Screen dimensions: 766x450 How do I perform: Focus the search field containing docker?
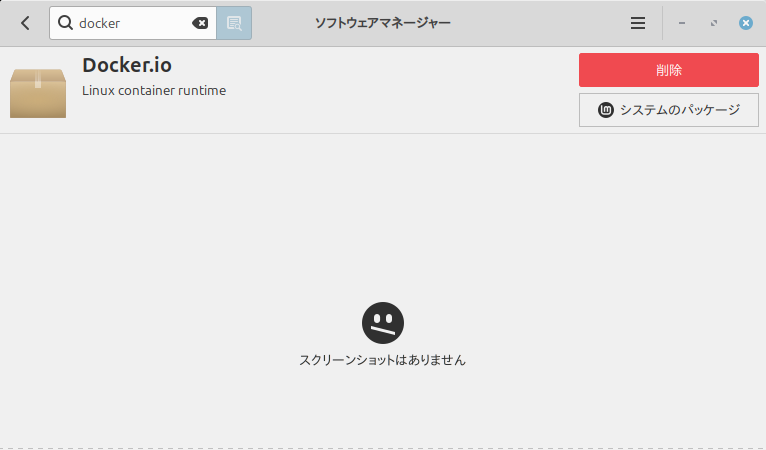(x=130, y=23)
